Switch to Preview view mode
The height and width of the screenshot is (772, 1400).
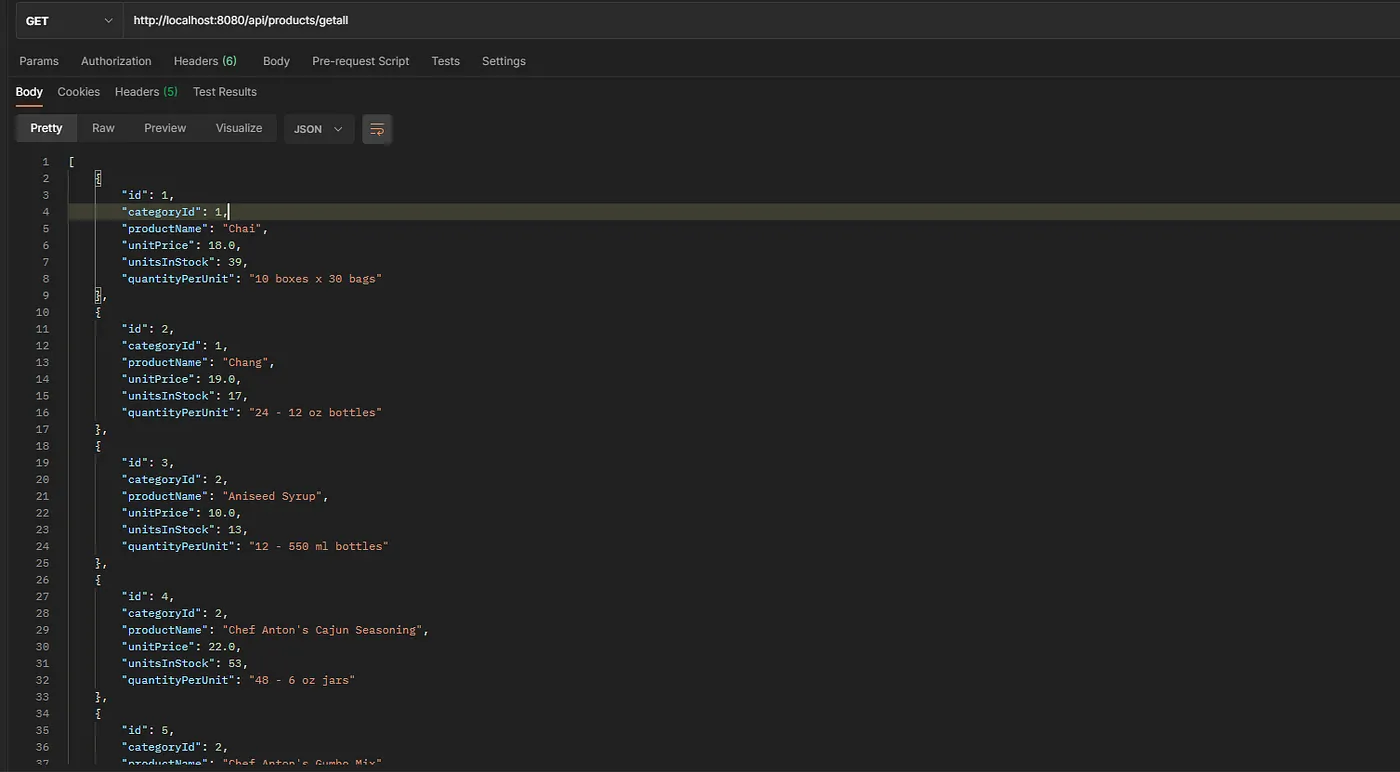click(x=165, y=128)
